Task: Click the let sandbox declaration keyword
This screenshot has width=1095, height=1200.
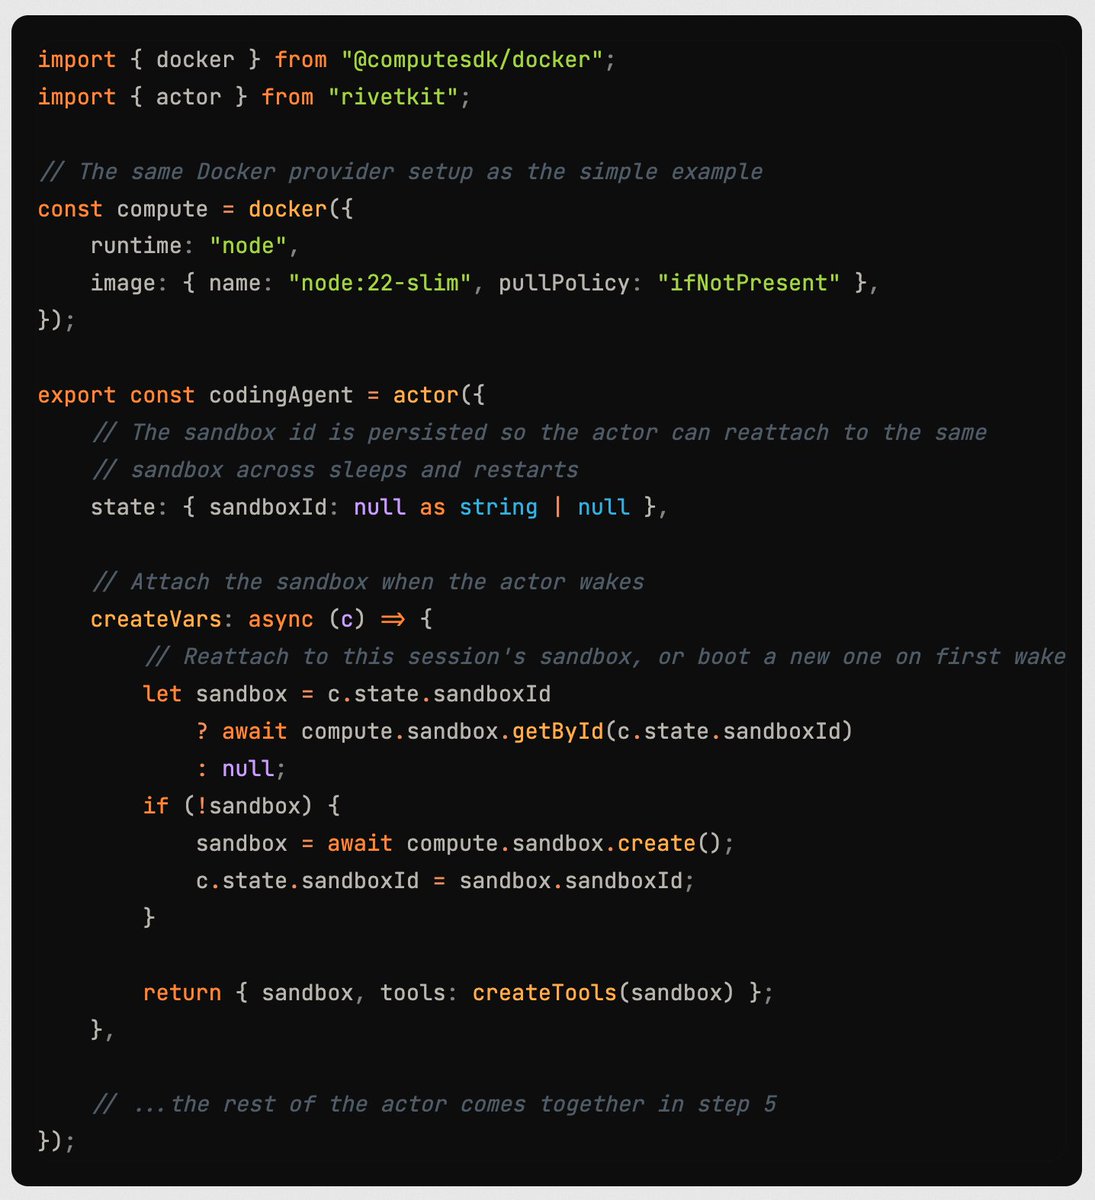Action: pos(162,694)
